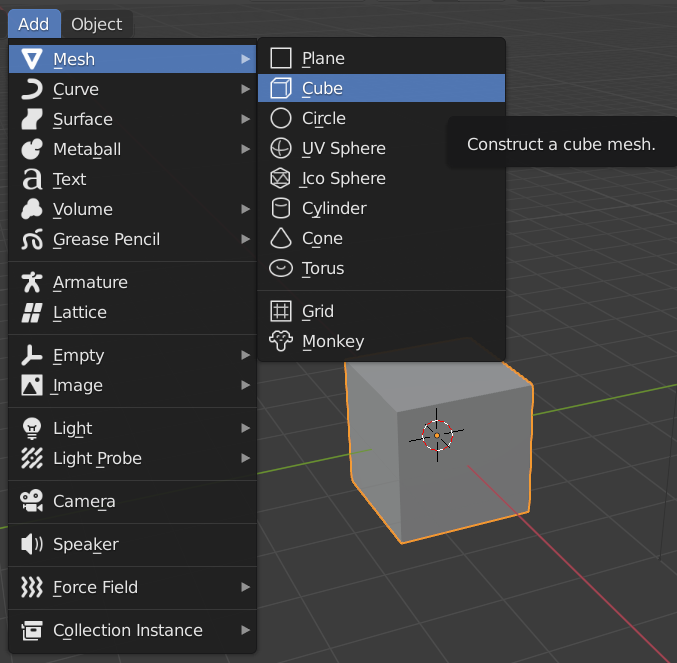677x663 pixels.
Task: Click the Cone icon
Action: 281,238
